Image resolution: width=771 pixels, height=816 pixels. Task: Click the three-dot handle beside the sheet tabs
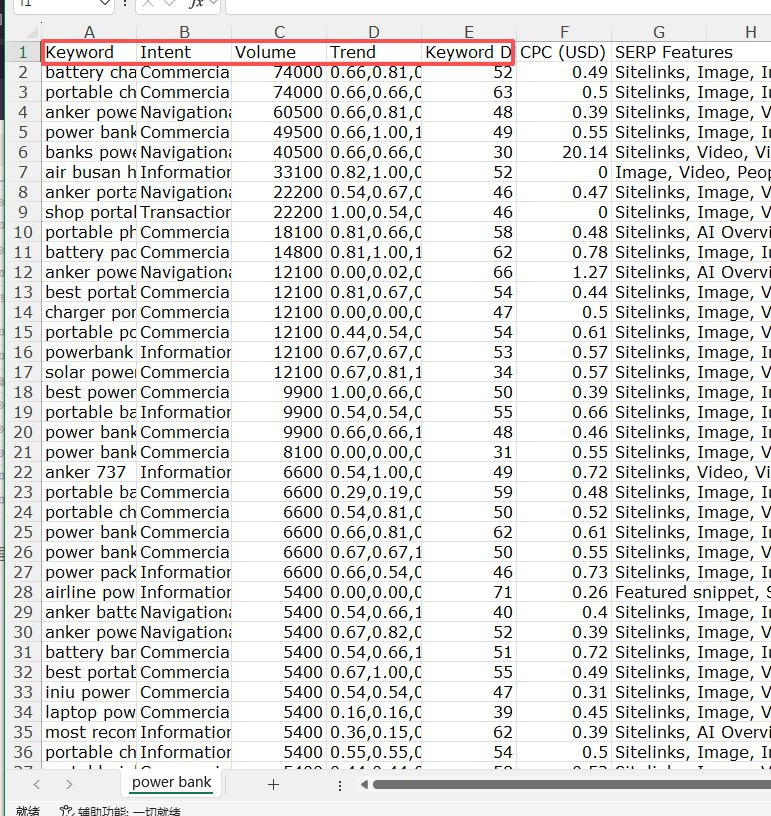click(339, 785)
